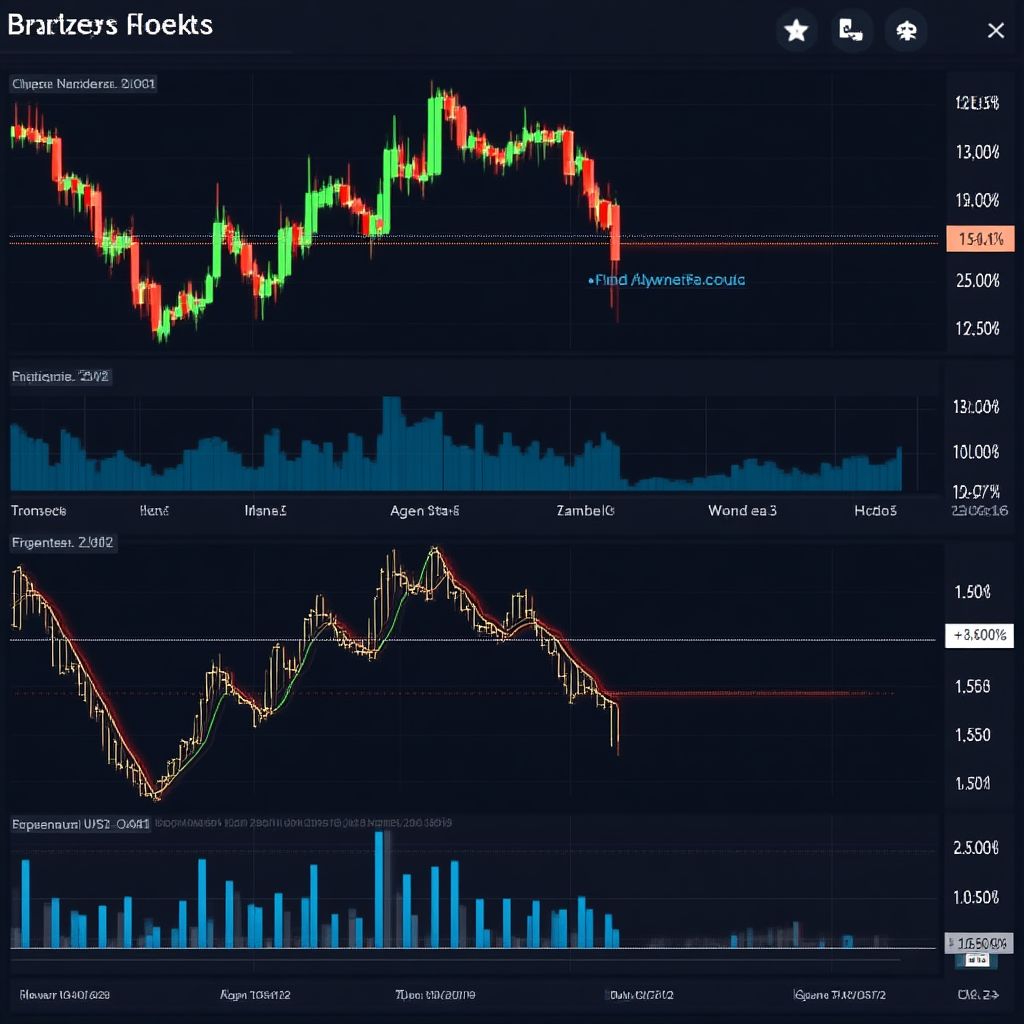1024x1024 pixels.
Task: Click the 25.00% price axis label
Action: click(978, 281)
